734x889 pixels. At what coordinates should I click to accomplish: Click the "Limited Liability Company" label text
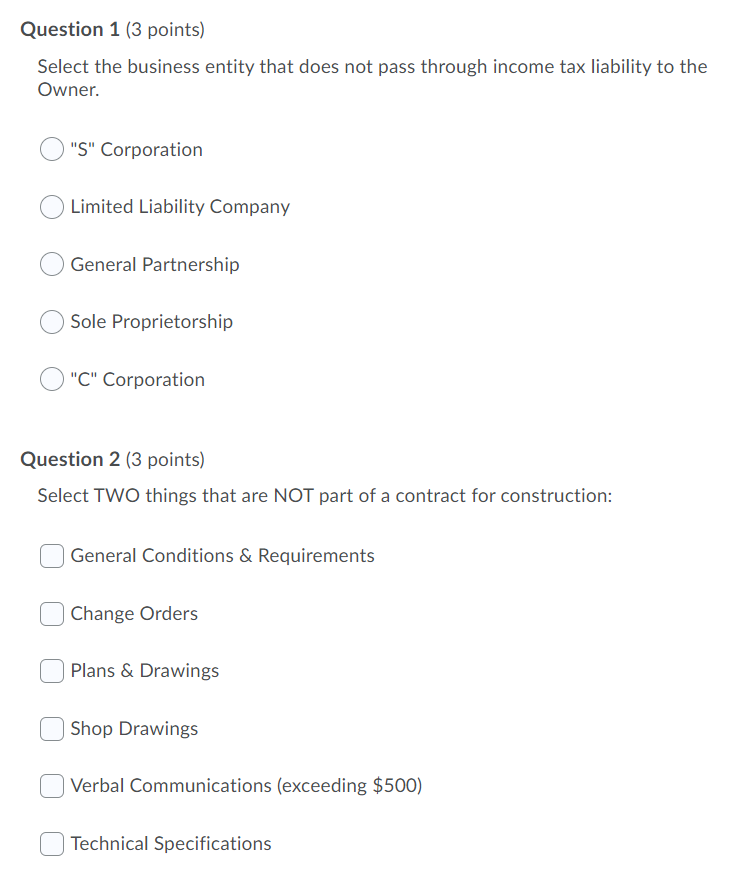pos(180,207)
